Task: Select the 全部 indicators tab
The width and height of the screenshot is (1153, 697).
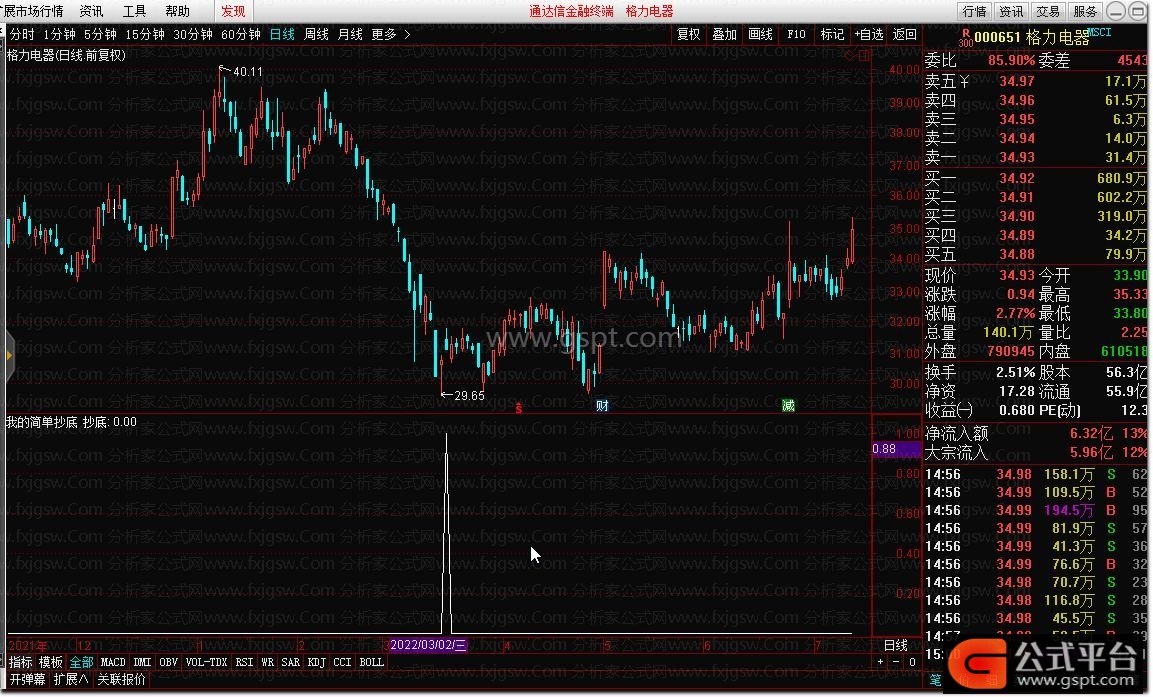Action: point(81,662)
